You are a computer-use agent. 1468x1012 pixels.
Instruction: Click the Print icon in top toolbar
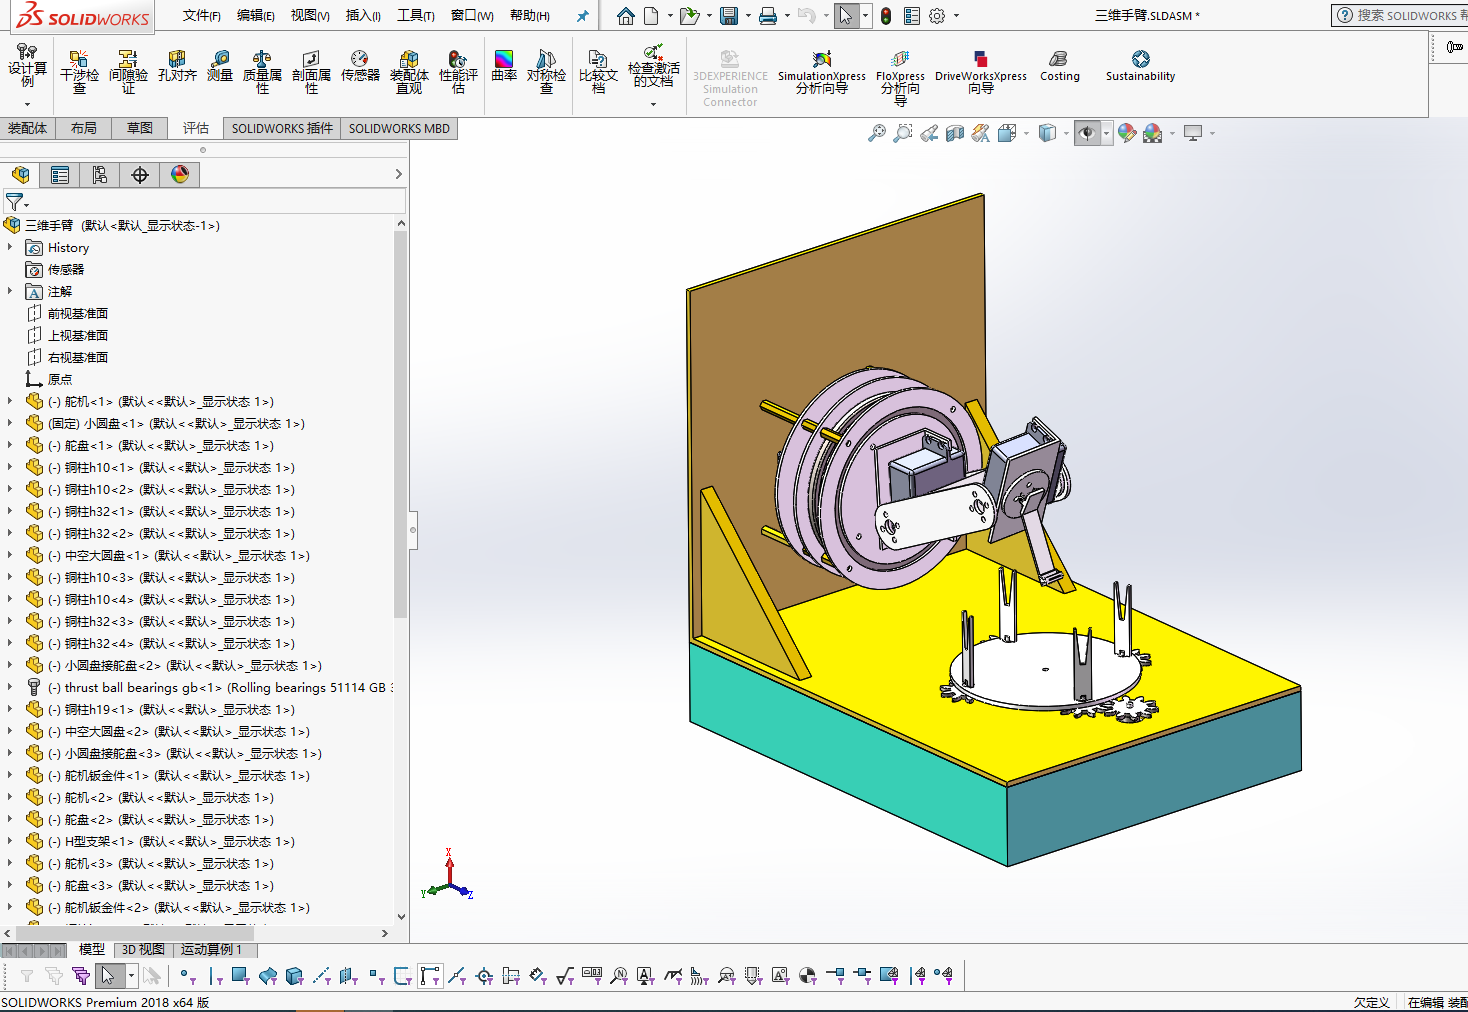pyautogui.click(x=768, y=16)
